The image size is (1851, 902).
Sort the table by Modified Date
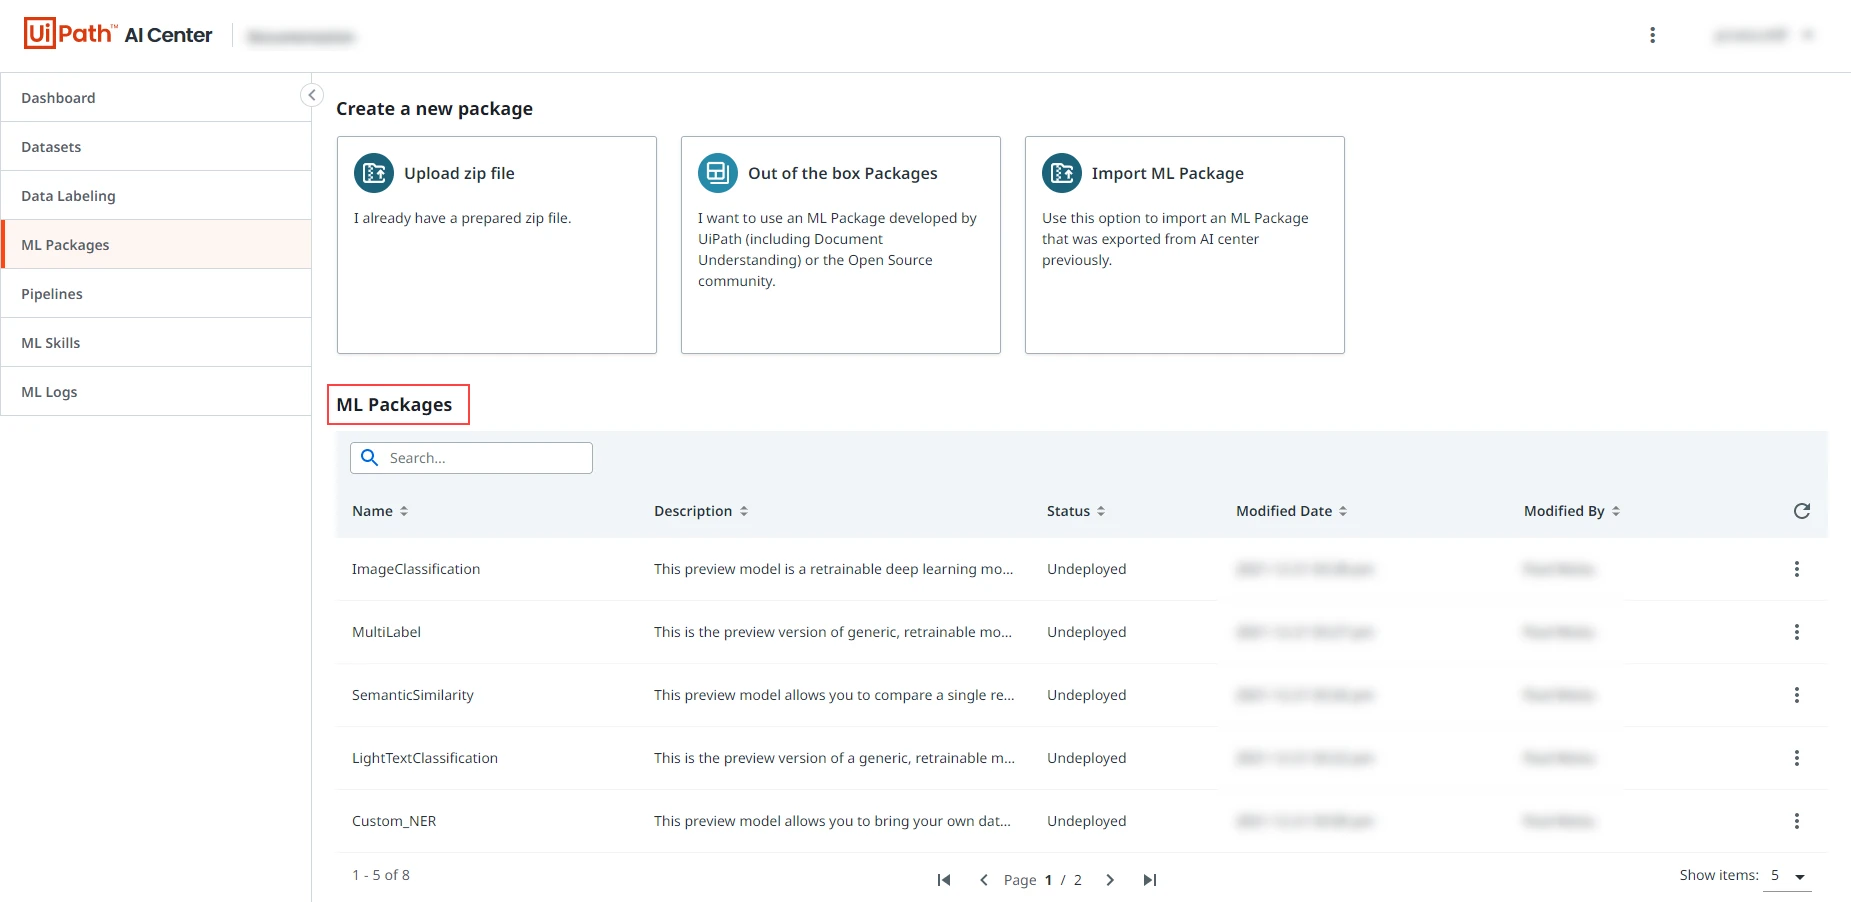(x=1292, y=511)
